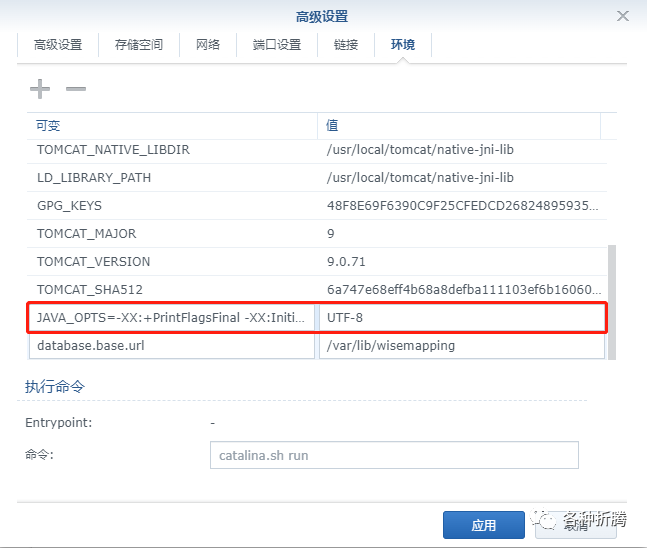Open the 链接 tab
The image size is (647, 548).
tap(346, 45)
